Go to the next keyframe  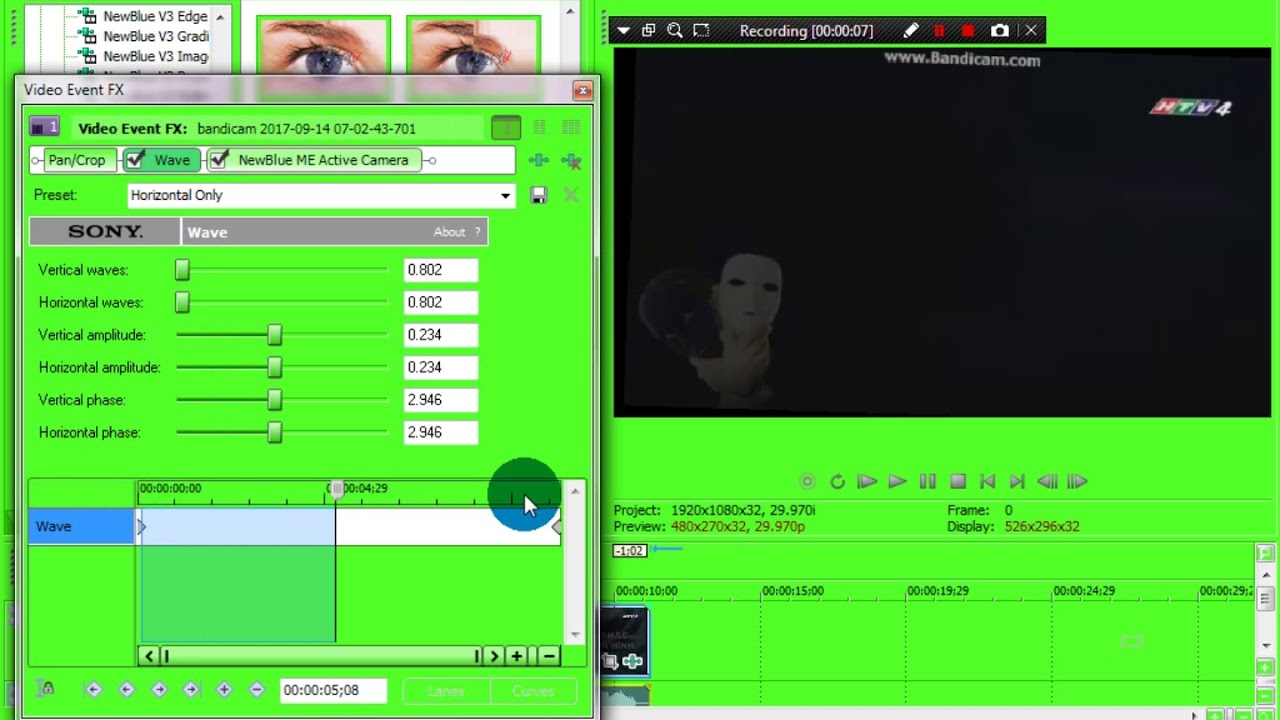pos(159,689)
